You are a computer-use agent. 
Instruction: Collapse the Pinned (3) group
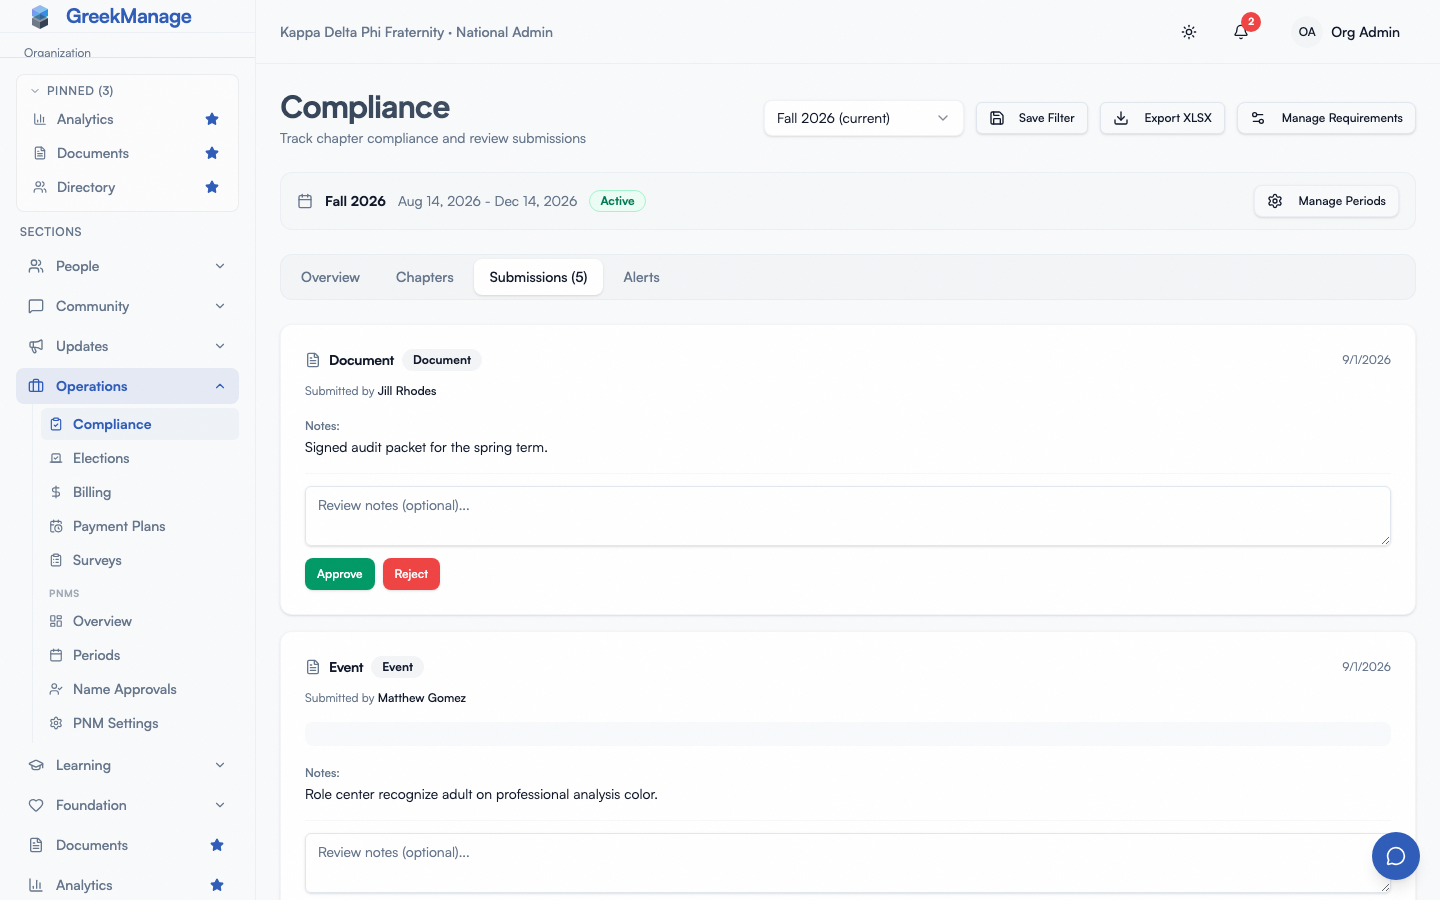(x=72, y=90)
